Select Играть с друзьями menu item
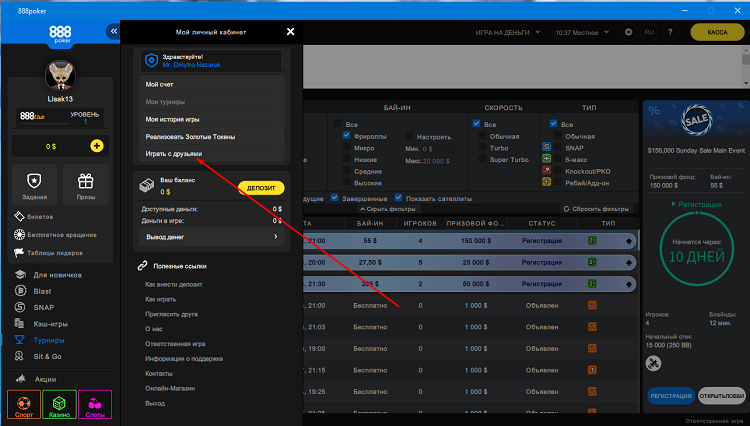750x426 pixels. point(174,153)
